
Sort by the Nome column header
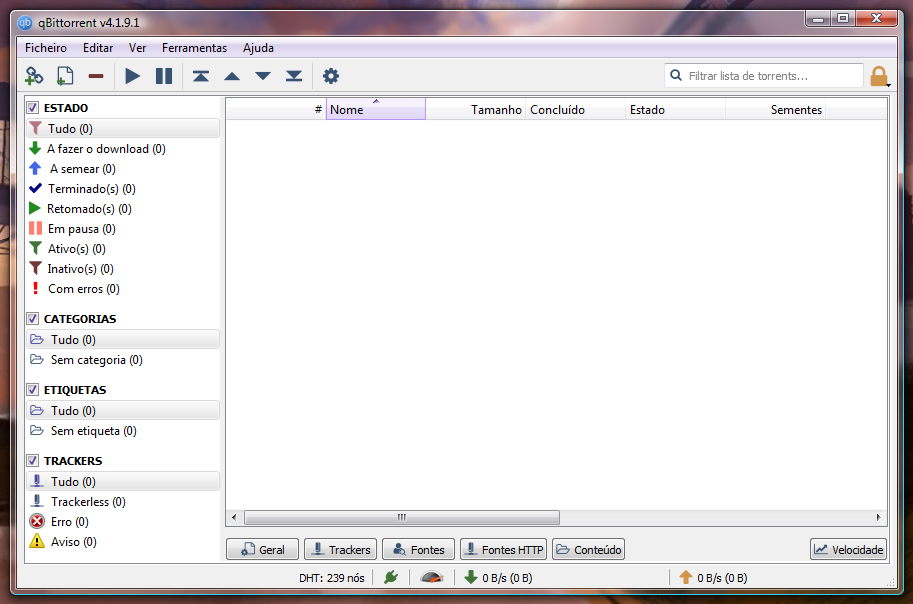tap(376, 110)
